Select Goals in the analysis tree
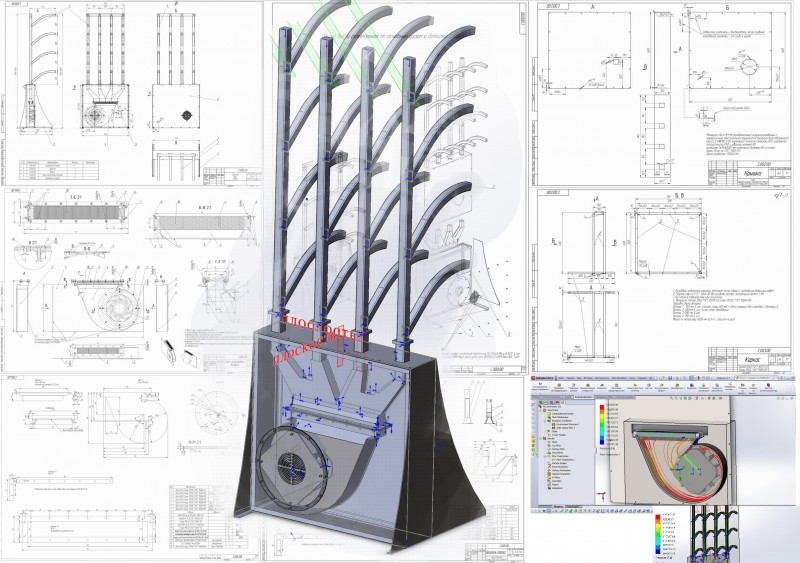 553,431
